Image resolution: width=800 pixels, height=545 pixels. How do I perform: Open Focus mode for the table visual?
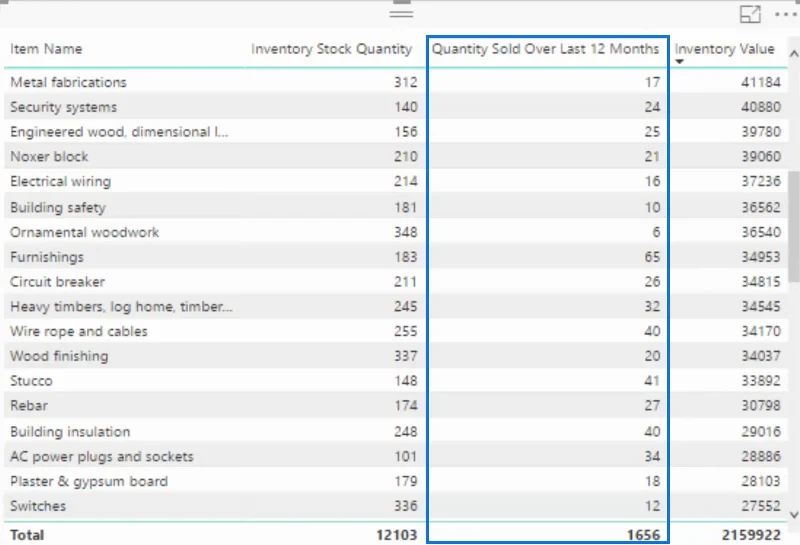point(750,14)
